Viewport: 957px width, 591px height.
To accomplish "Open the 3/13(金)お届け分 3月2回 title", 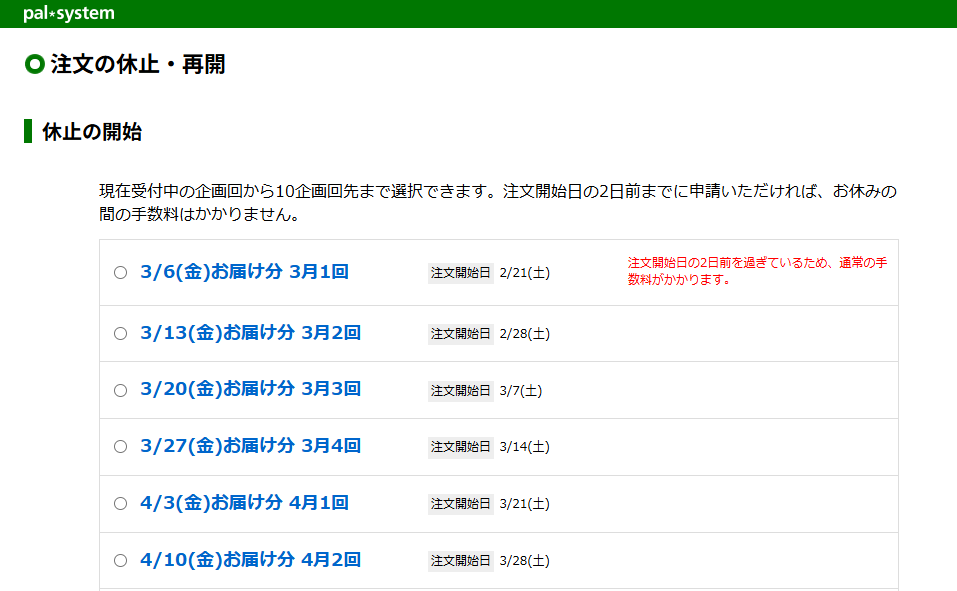I will coord(250,333).
